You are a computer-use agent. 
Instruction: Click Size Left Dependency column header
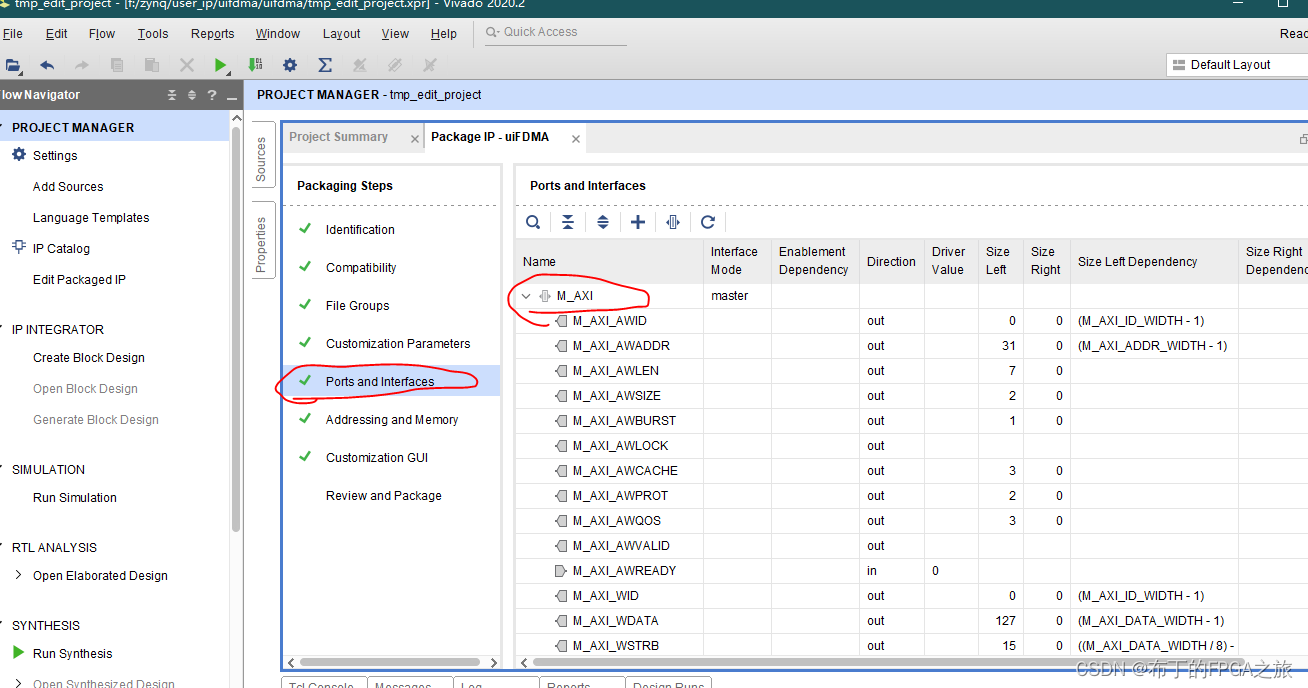click(1154, 262)
